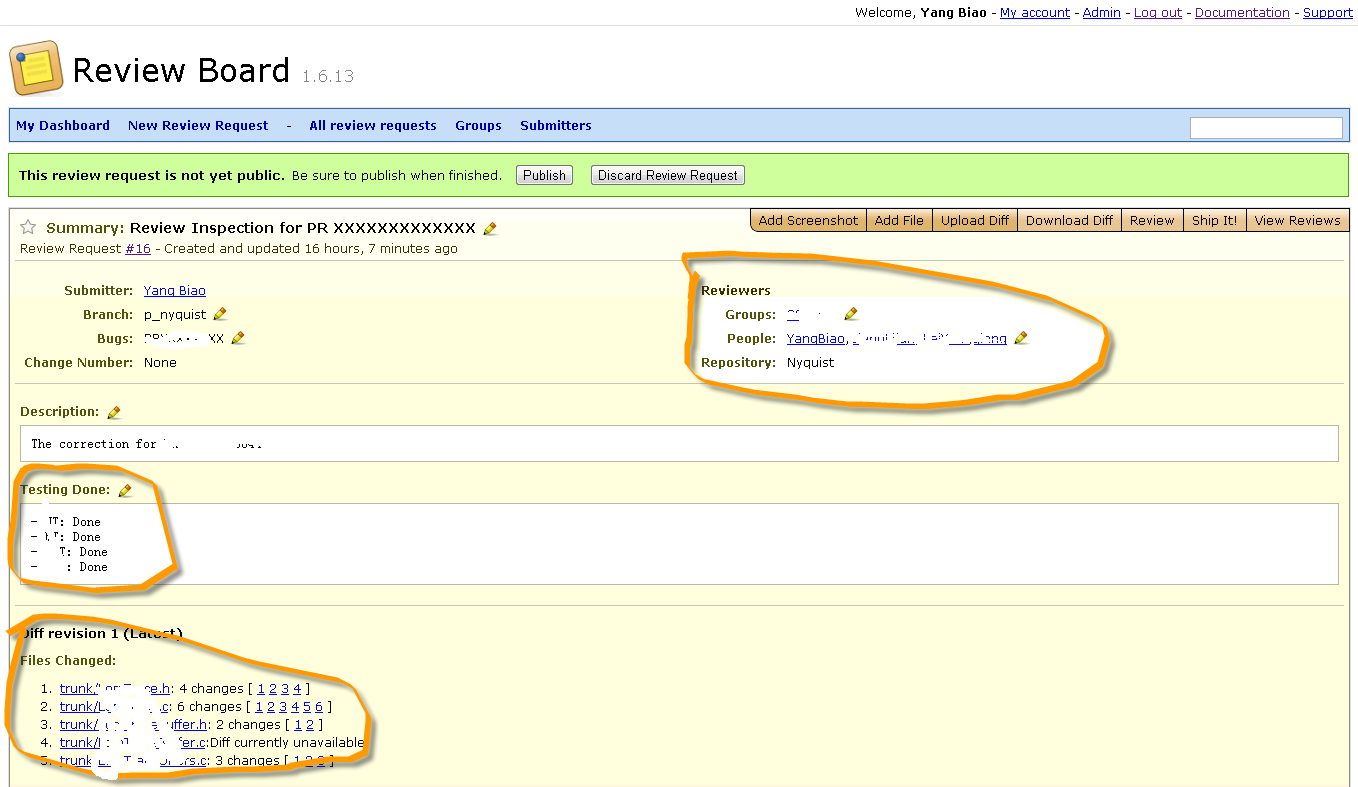Jump to change 6 of the second file

[319, 707]
